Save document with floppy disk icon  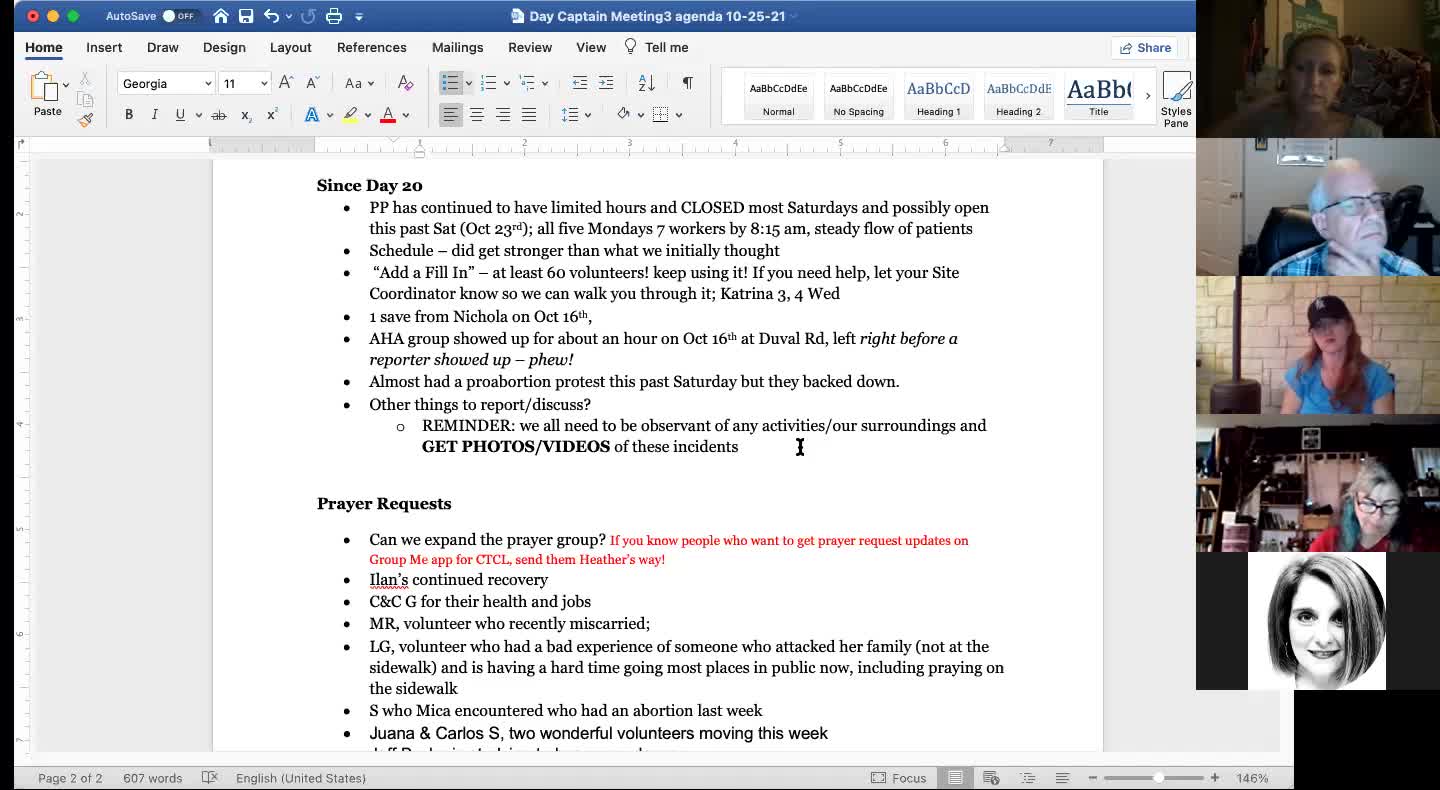pos(246,16)
